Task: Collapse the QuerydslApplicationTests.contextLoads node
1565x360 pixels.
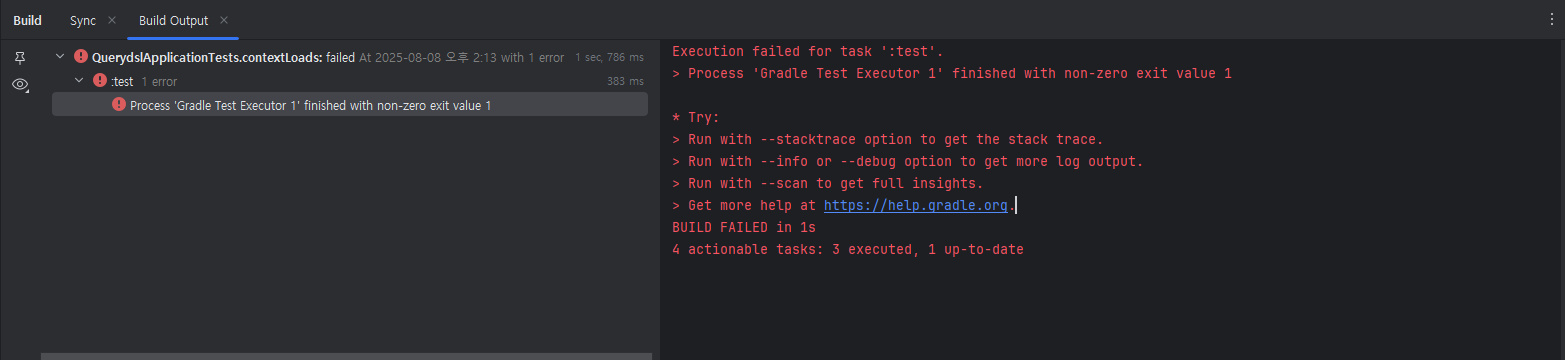Action: tap(61, 57)
